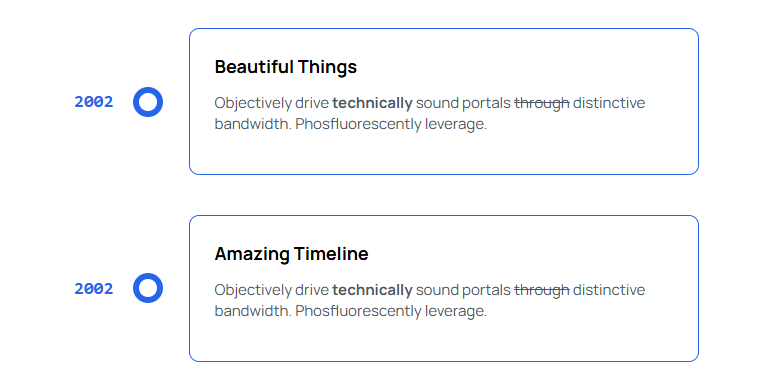Click the word distinctive in the second card
This screenshot has width=761, height=391.
click(x=609, y=290)
